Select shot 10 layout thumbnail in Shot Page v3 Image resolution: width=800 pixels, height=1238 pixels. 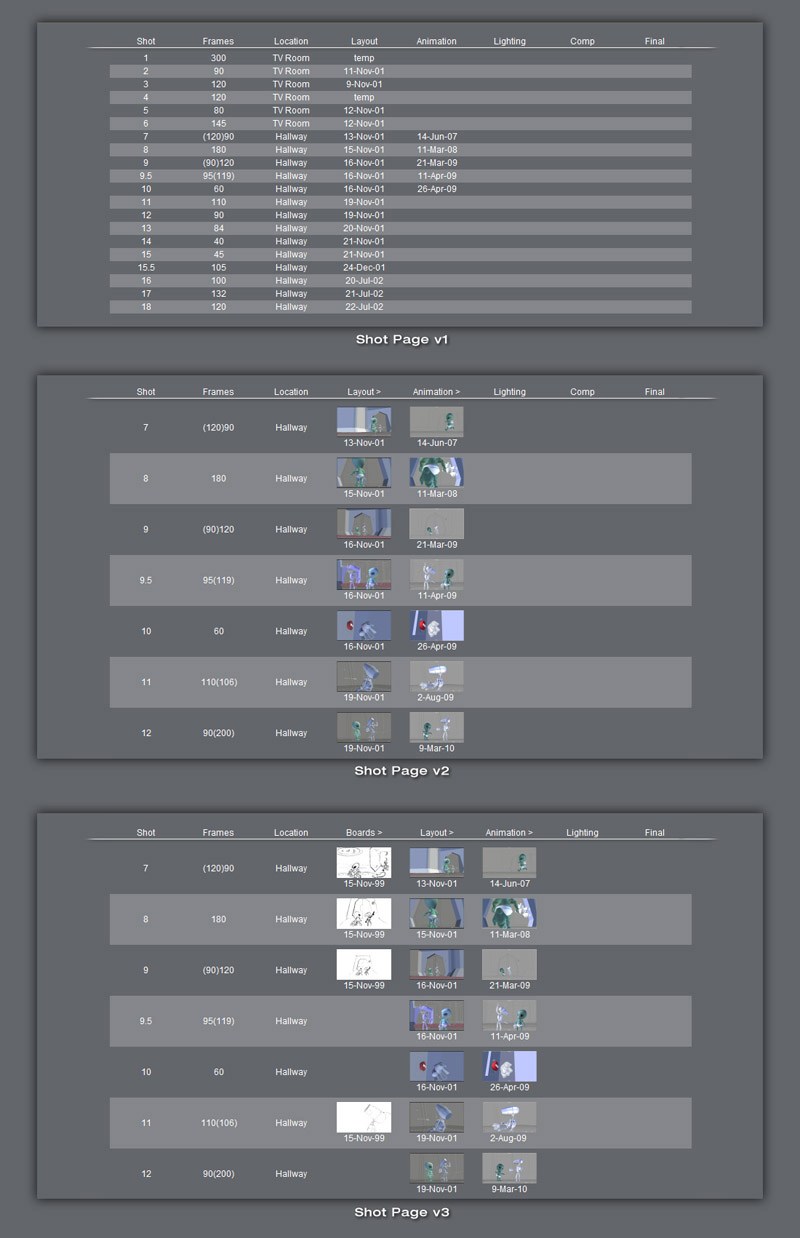(x=436, y=1066)
